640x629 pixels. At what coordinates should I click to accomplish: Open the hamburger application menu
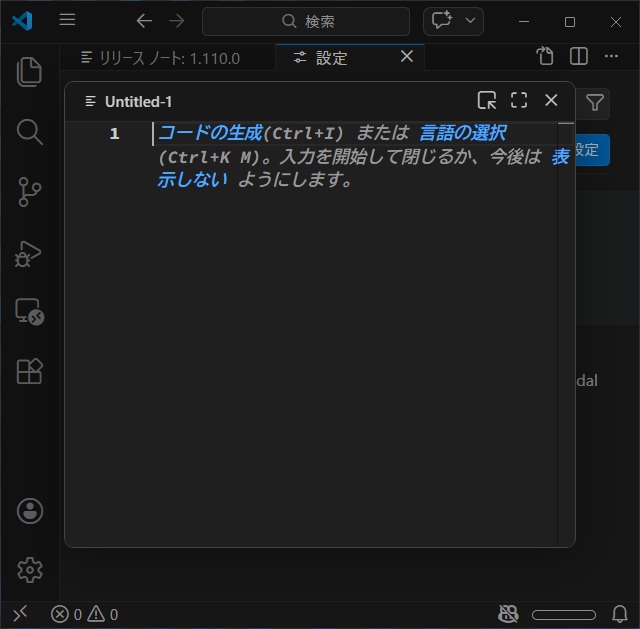(x=67, y=21)
